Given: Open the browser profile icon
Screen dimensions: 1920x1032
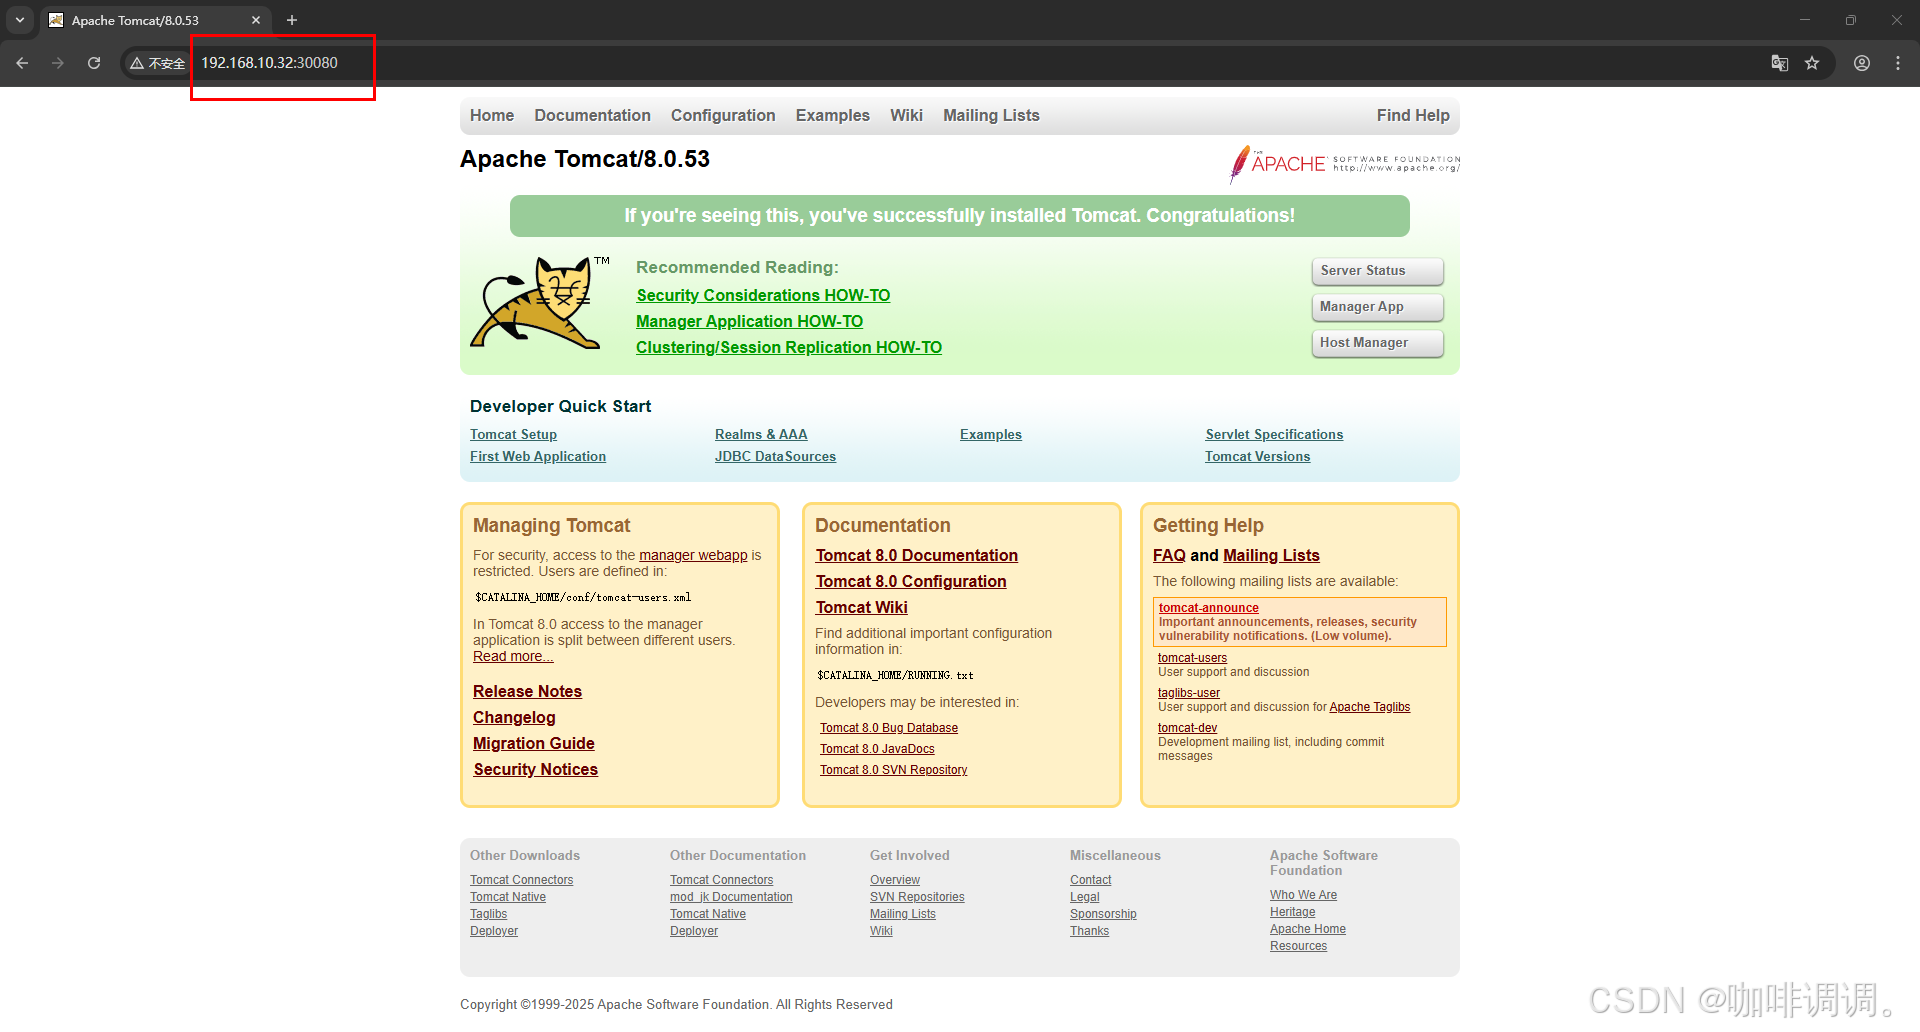Looking at the screenshot, I should pyautogui.click(x=1862, y=63).
